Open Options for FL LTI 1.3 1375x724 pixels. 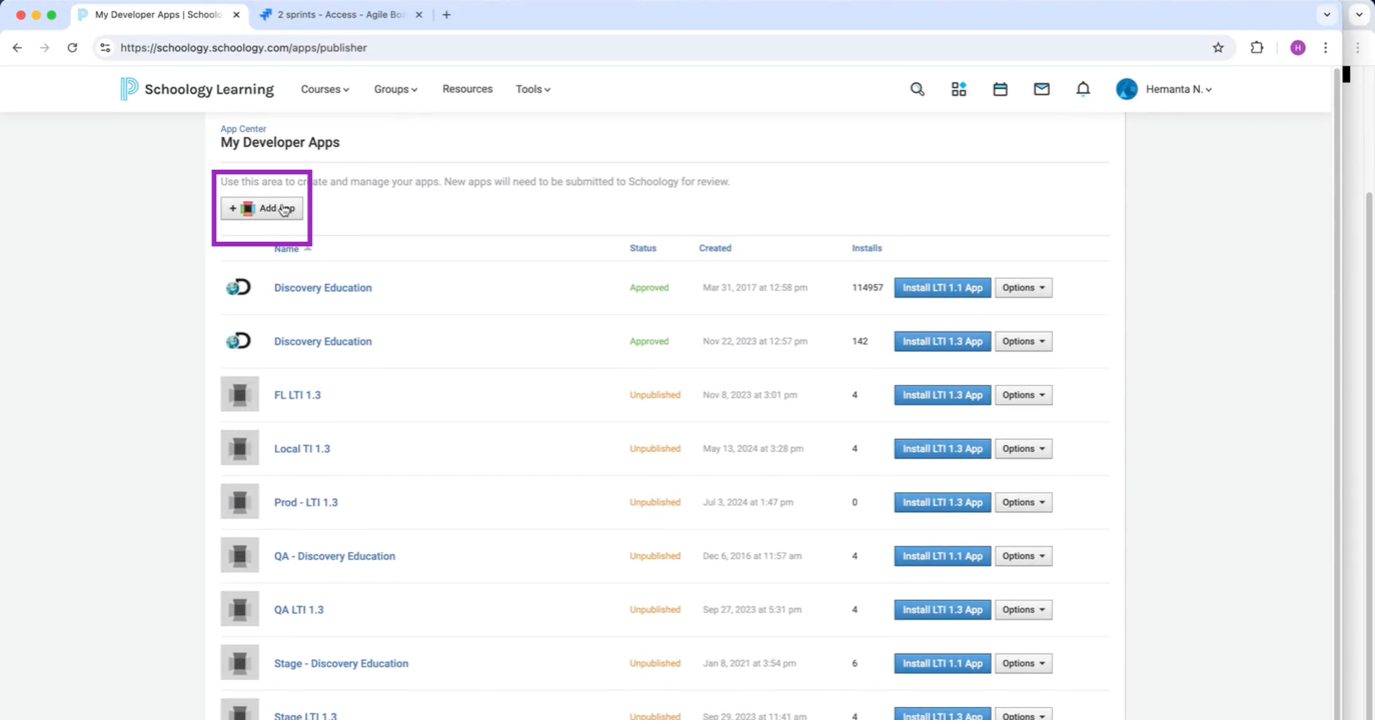pyautogui.click(x=1023, y=395)
